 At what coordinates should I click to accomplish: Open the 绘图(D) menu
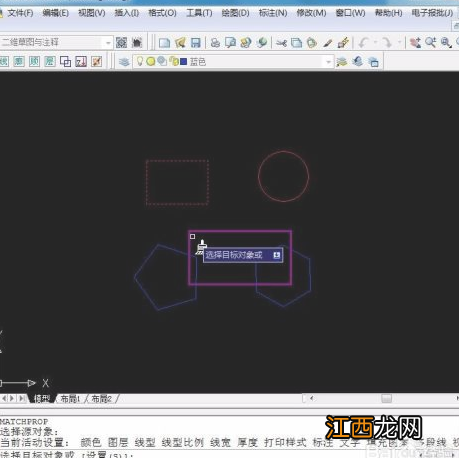(x=235, y=13)
